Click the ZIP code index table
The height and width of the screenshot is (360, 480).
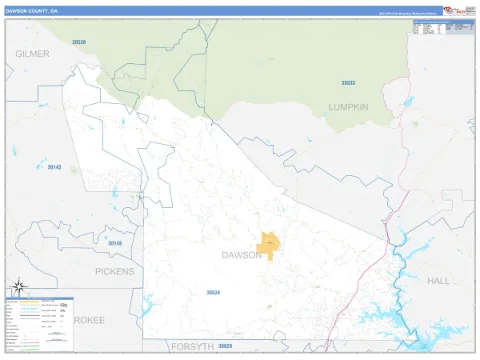(444, 27)
